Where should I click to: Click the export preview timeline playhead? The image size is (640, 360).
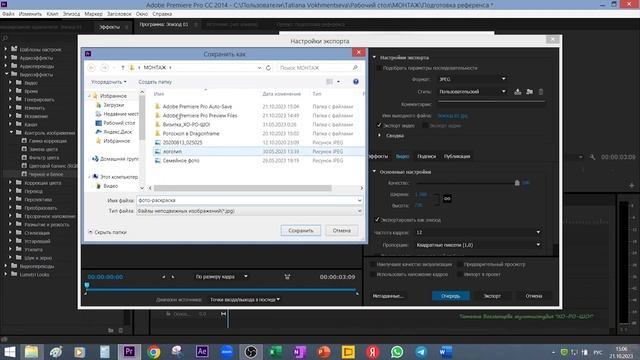coord(87,285)
